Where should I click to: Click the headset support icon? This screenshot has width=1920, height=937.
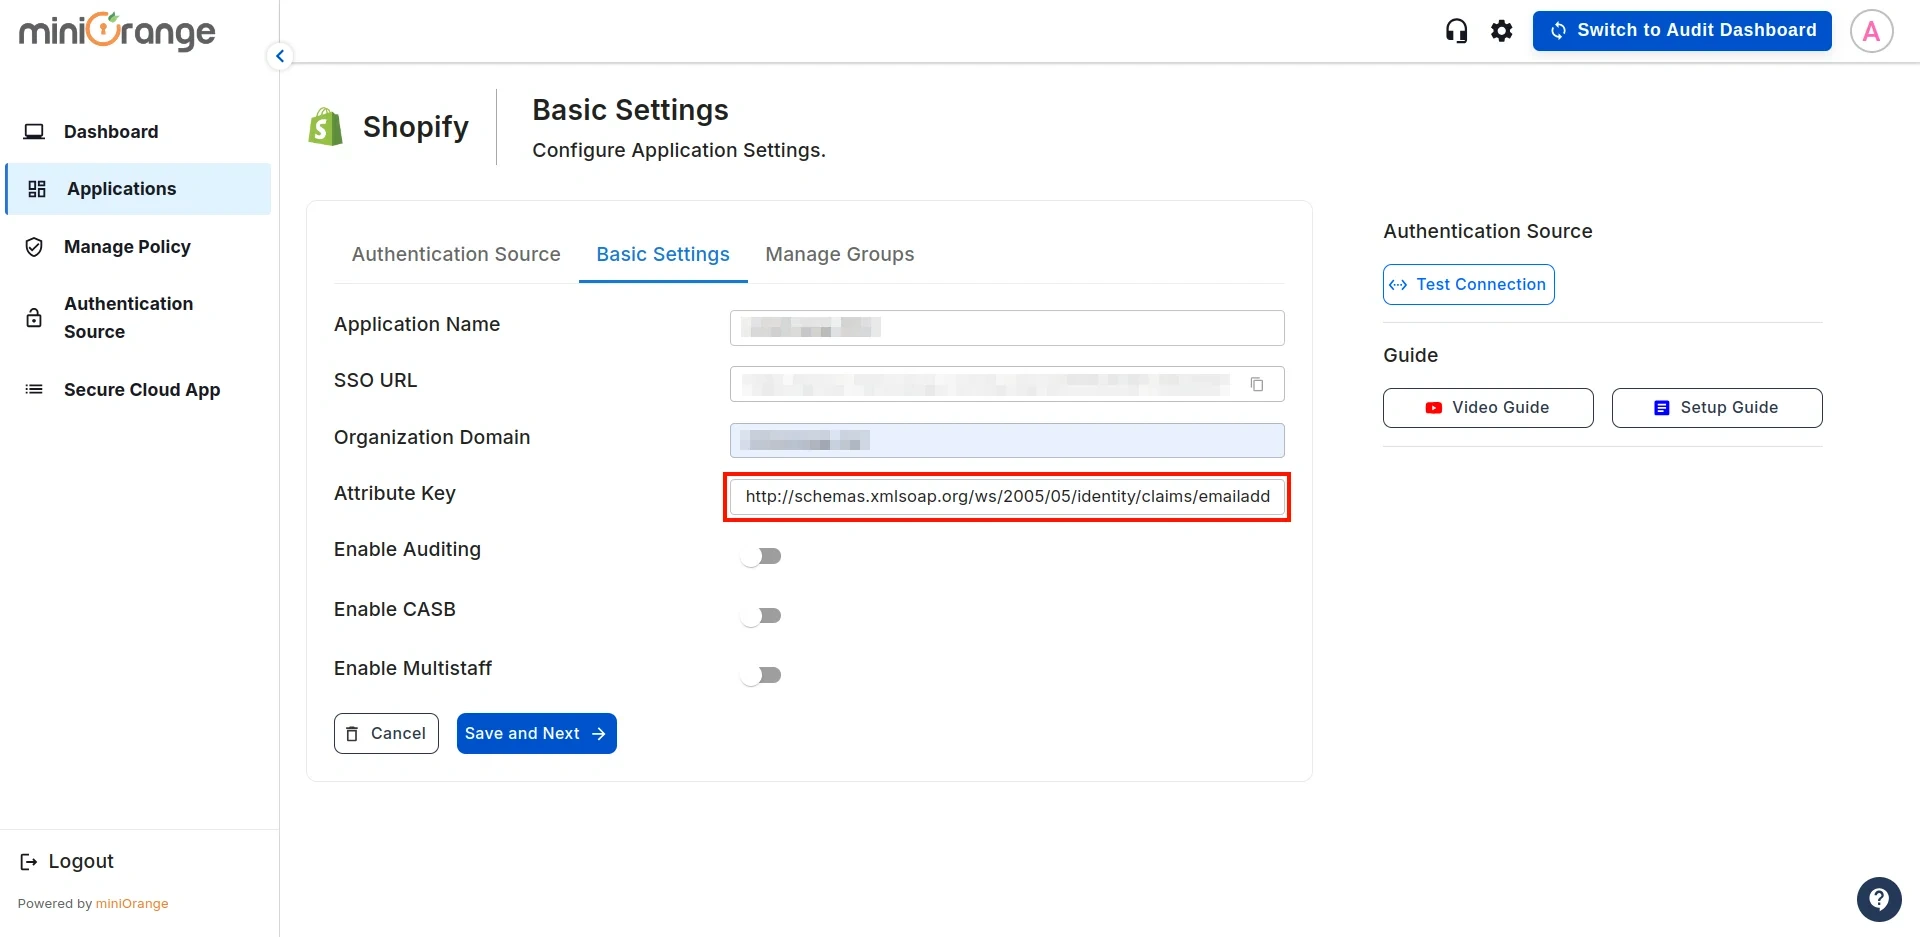pos(1455,30)
